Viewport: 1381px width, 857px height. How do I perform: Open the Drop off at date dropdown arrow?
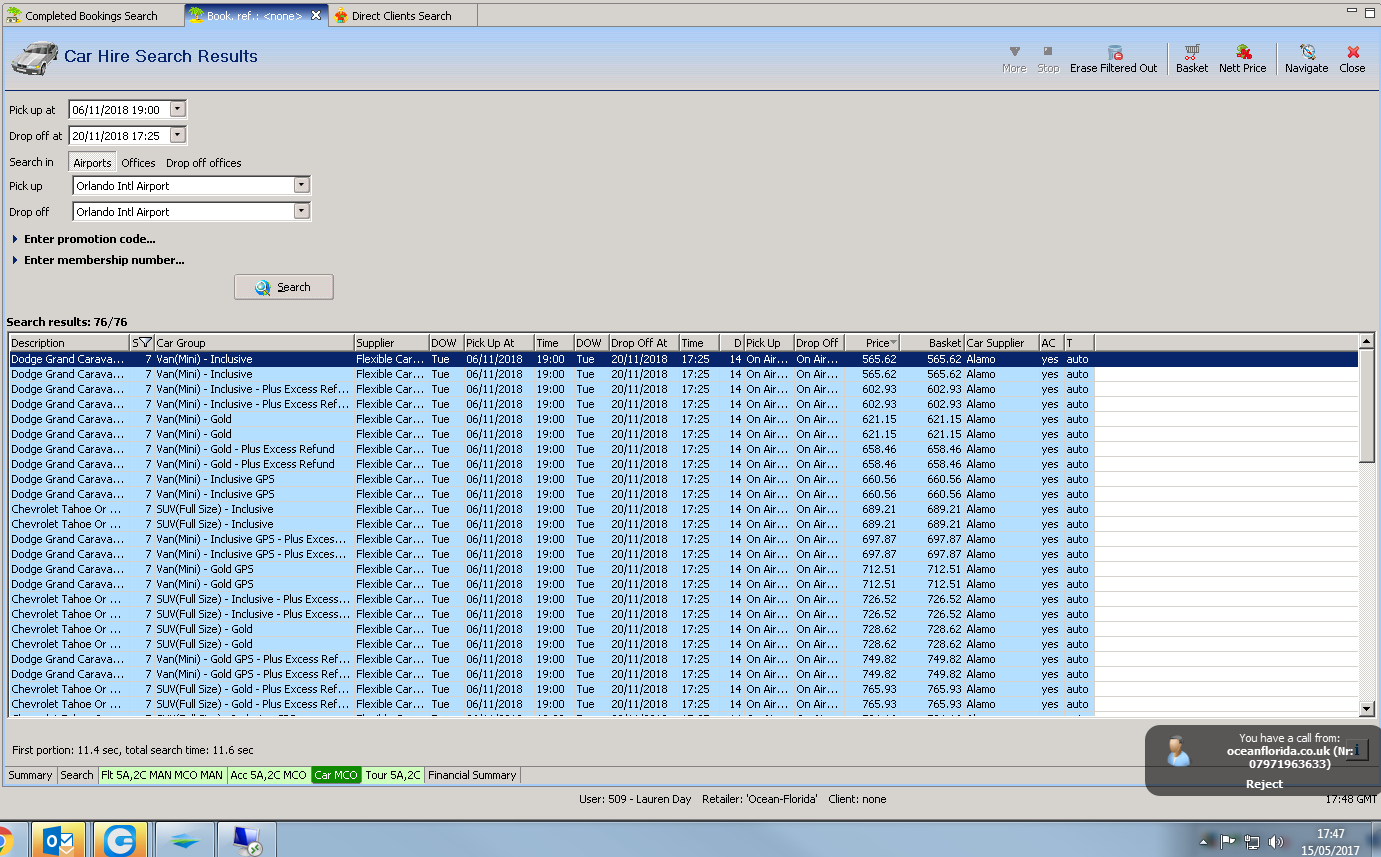pyautogui.click(x=178, y=135)
